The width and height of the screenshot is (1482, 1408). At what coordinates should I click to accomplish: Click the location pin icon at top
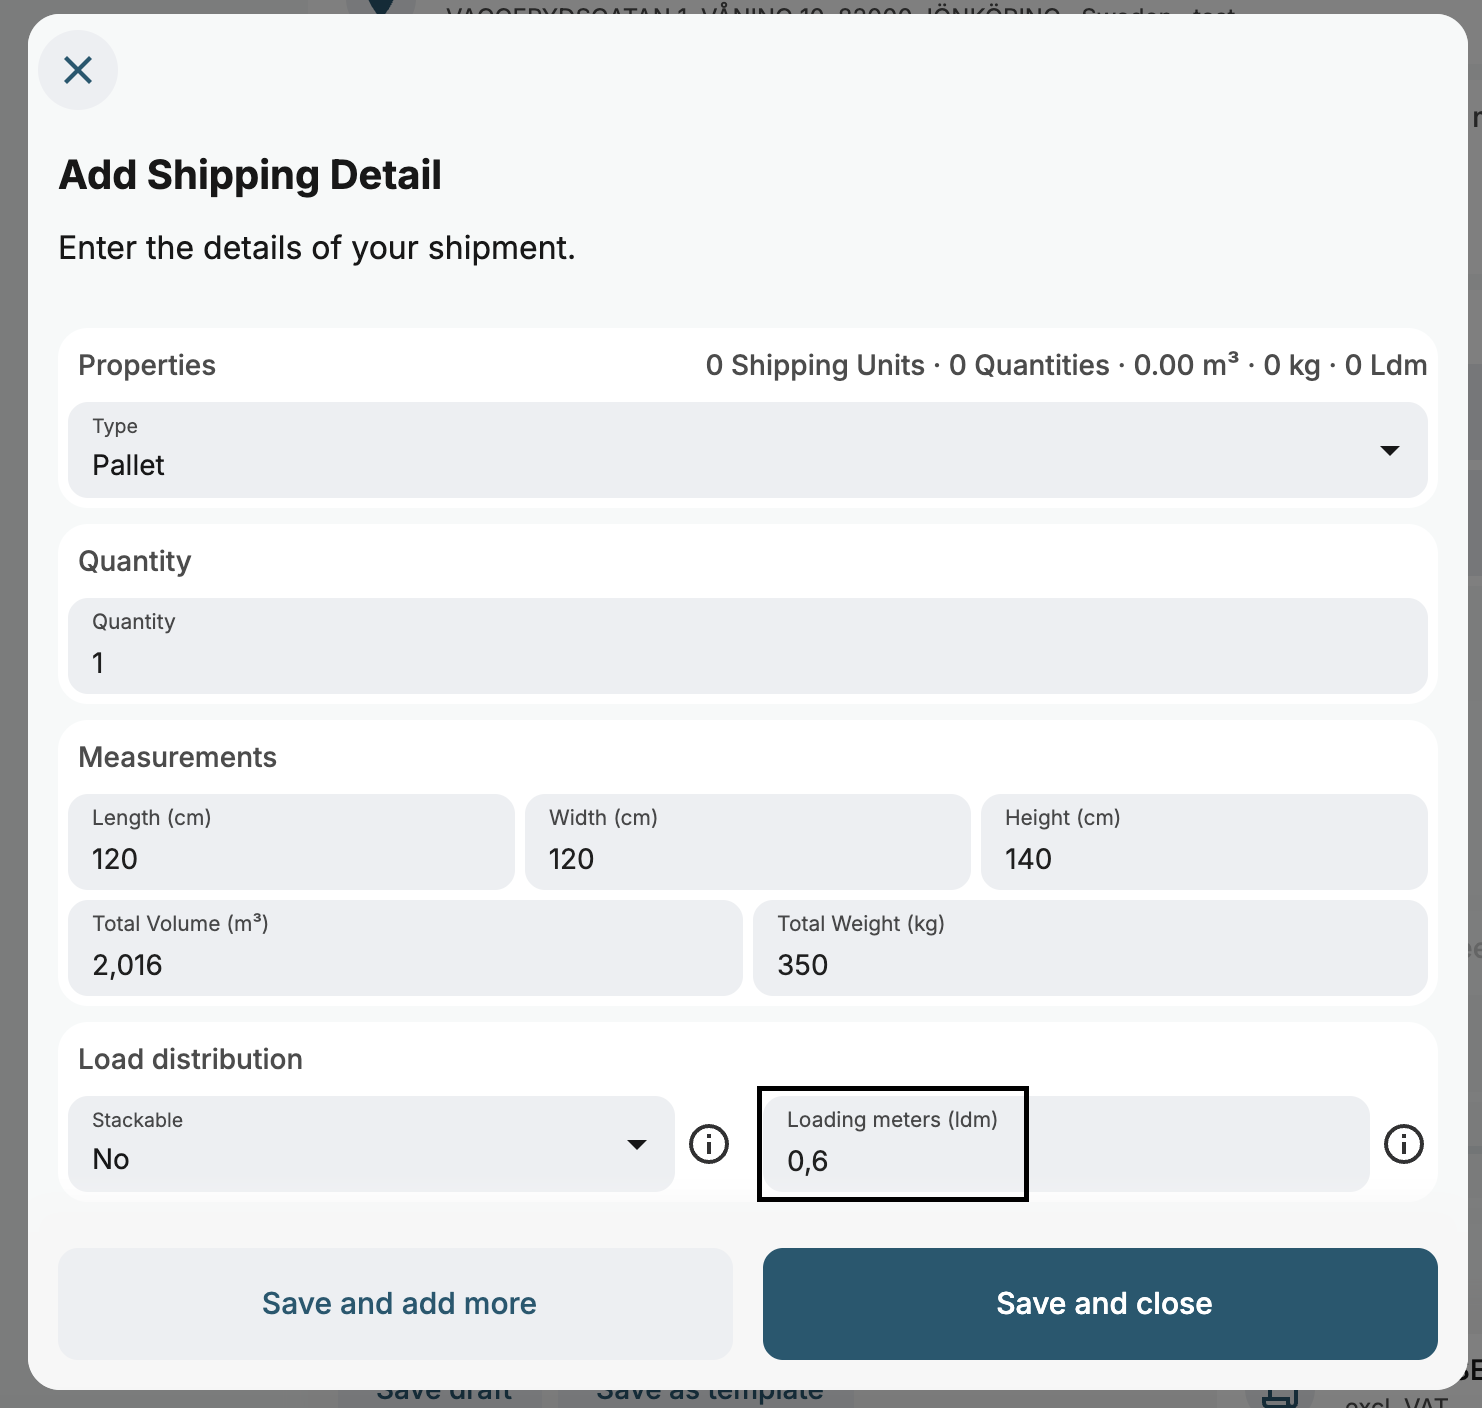tap(381, 7)
